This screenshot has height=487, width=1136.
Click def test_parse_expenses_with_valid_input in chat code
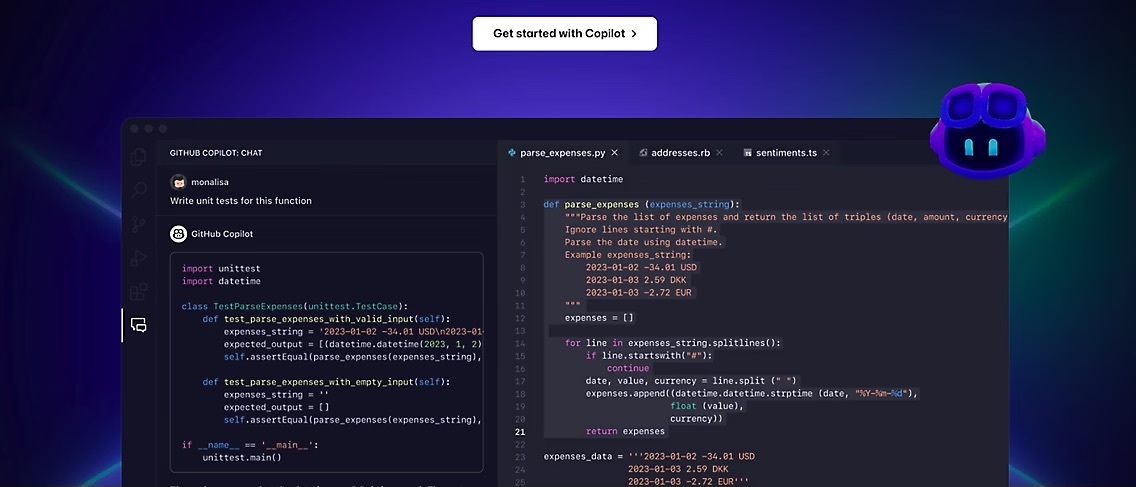coord(326,319)
